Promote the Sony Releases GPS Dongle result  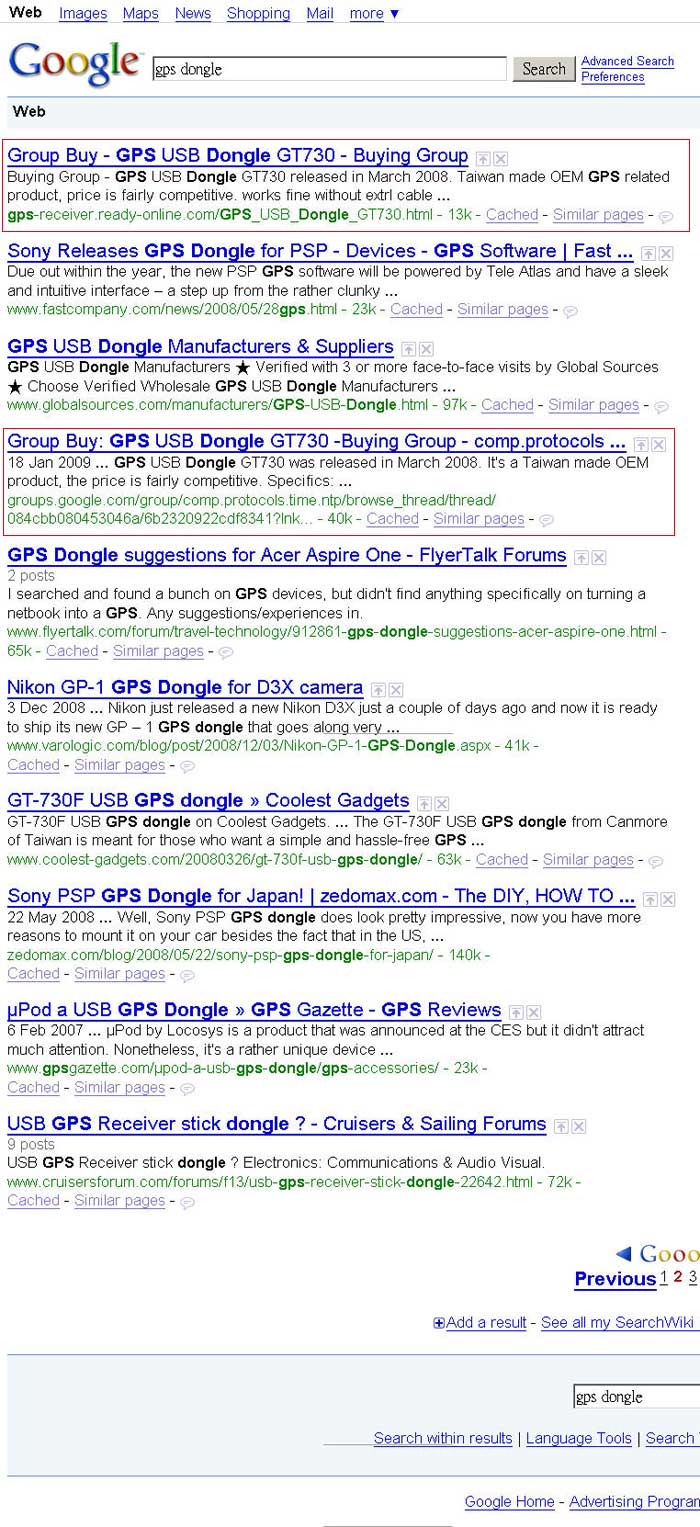coord(648,254)
